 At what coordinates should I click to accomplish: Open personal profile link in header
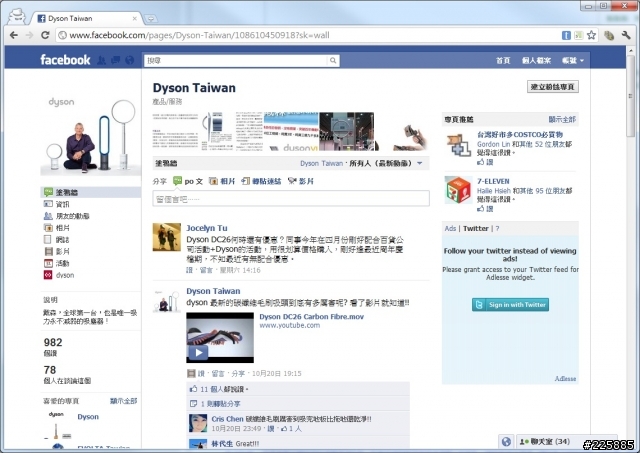tap(536, 60)
